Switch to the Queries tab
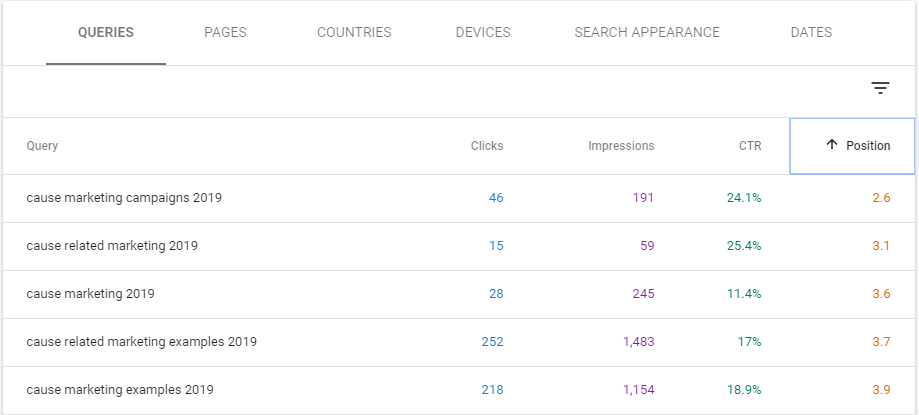Viewport: 919px width, 415px height. click(x=106, y=32)
